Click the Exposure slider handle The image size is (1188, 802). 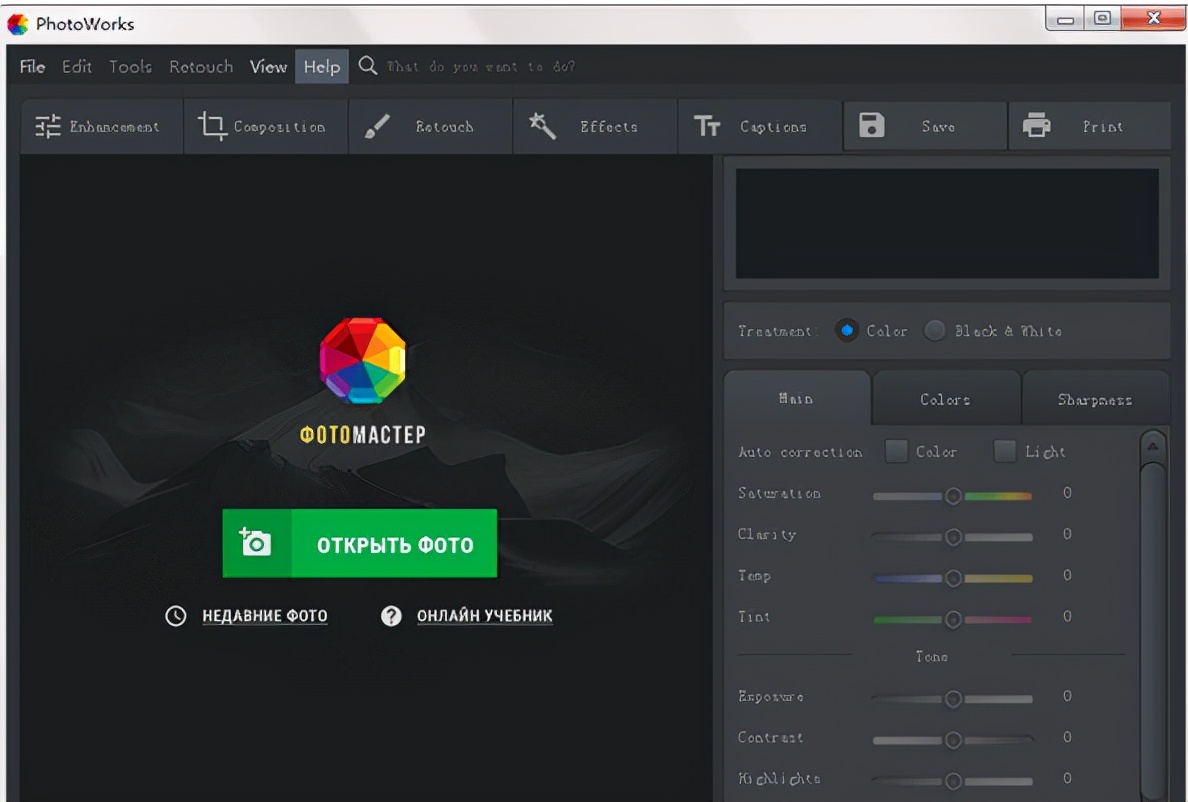[953, 699]
